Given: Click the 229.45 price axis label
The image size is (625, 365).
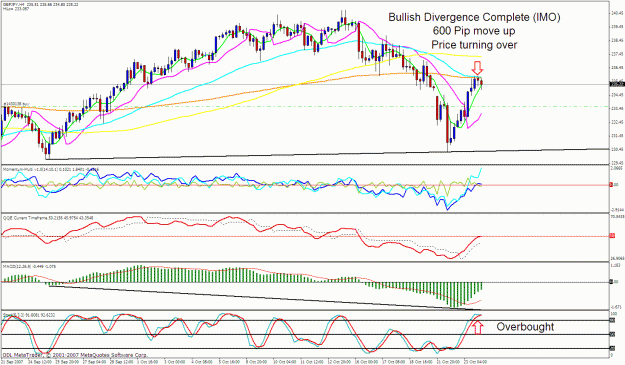Looking at the screenshot, I should point(617,163).
